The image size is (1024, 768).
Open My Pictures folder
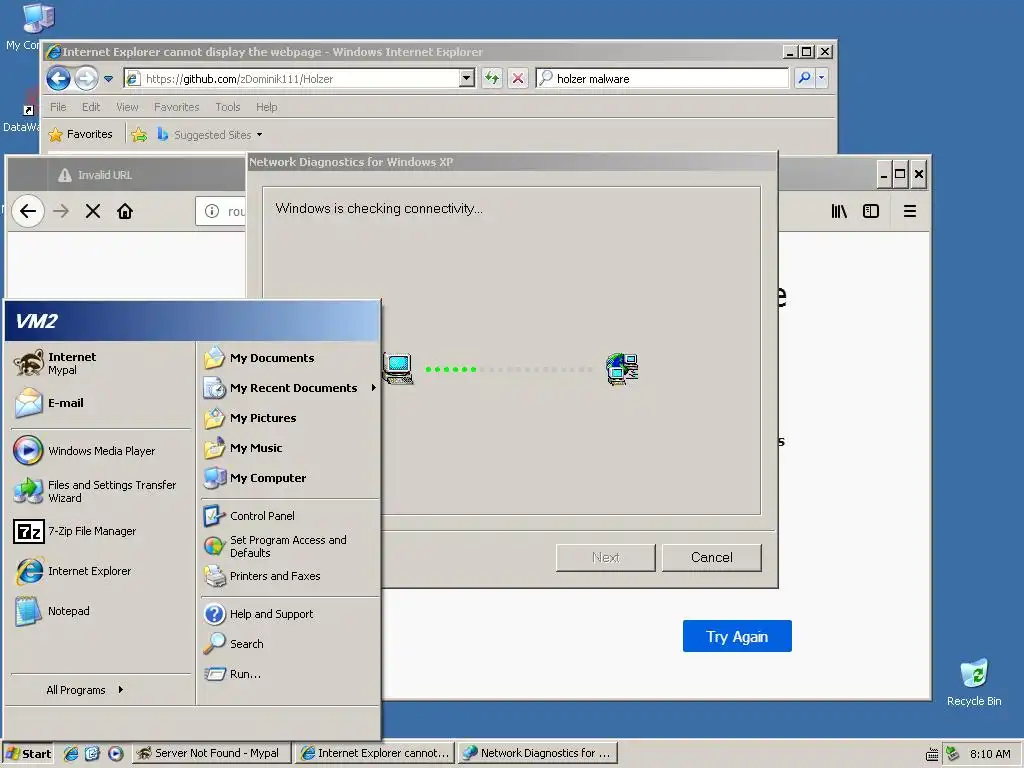(289, 418)
